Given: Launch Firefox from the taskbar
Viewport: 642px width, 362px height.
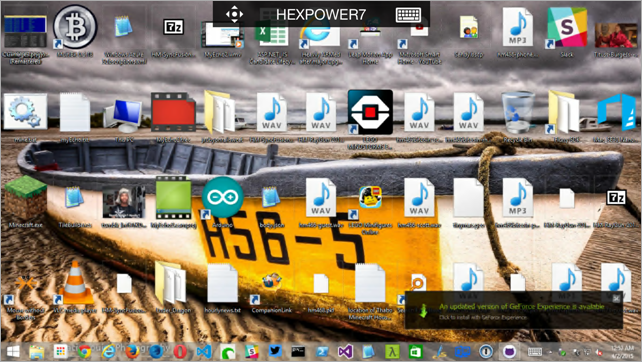Looking at the screenshot, I should (132, 352).
